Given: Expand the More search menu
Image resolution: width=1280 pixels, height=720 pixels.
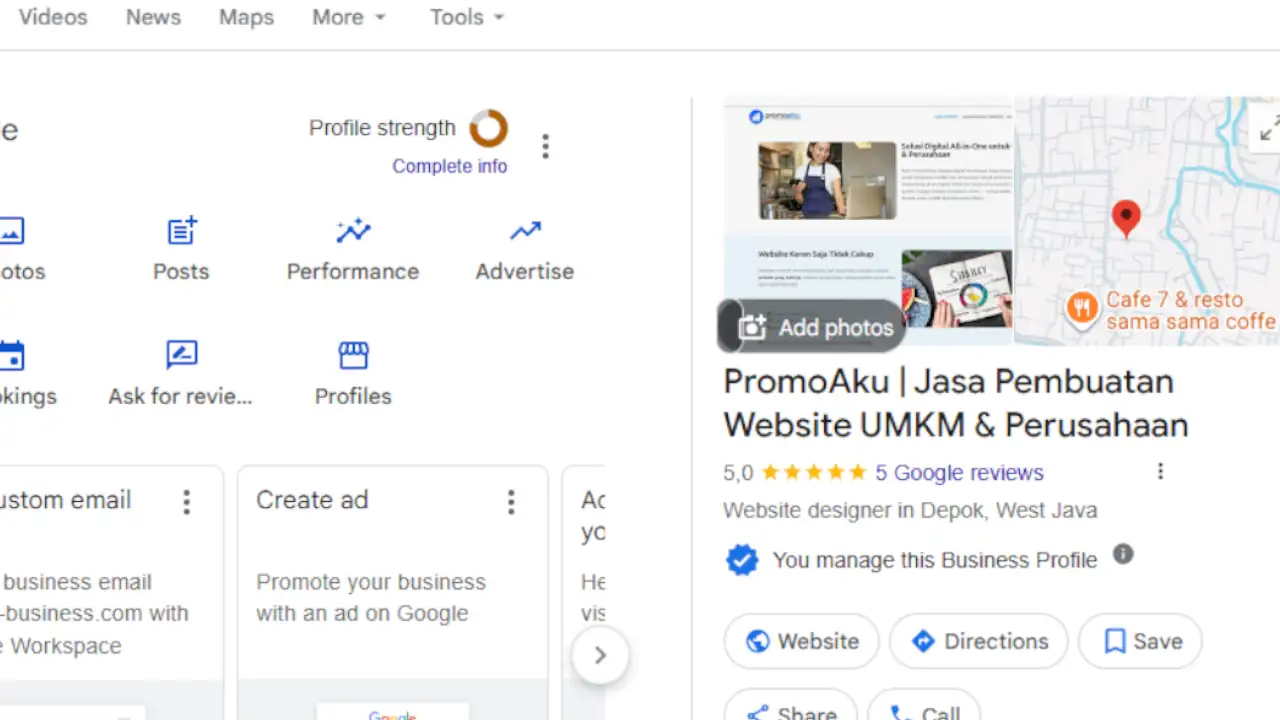Looking at the screenshot, I should tap(348, 17).
